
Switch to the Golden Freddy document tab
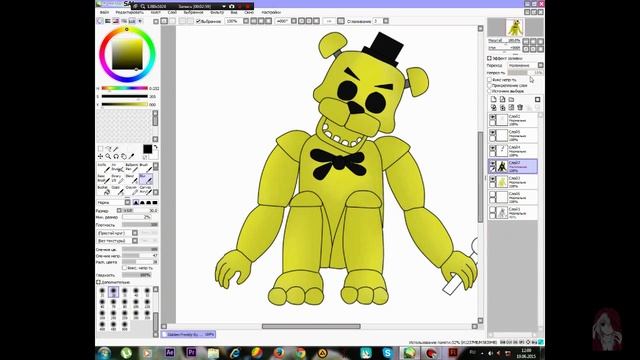tap(188, 334)
